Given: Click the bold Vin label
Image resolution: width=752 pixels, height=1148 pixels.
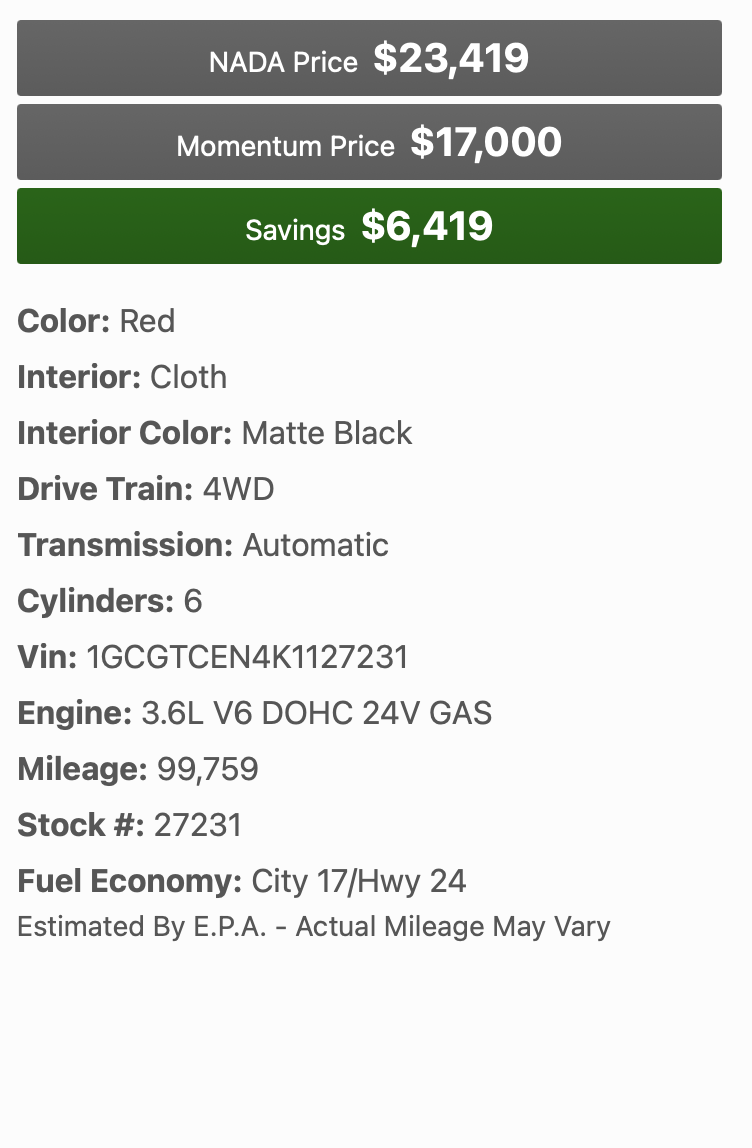Looking at the screenshot, I should click(x=47, y=657).
